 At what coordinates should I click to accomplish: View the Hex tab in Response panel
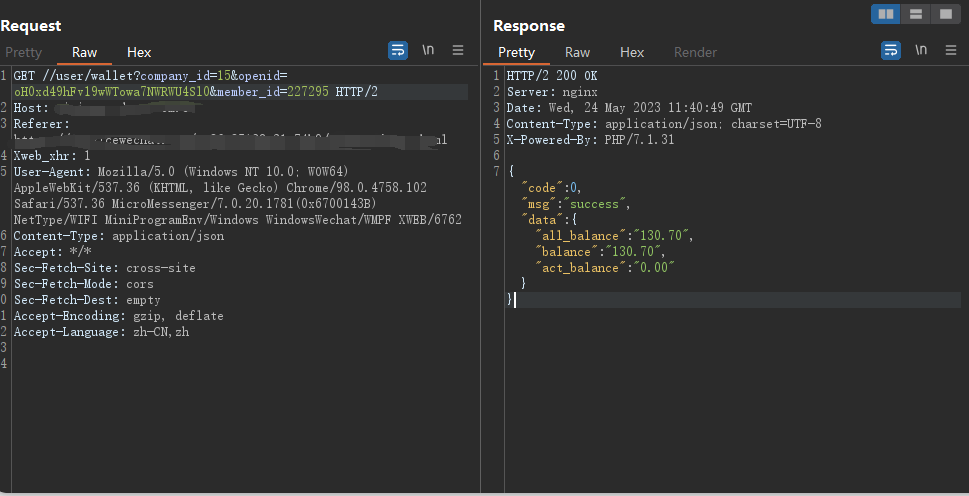(x=632, y=52)
